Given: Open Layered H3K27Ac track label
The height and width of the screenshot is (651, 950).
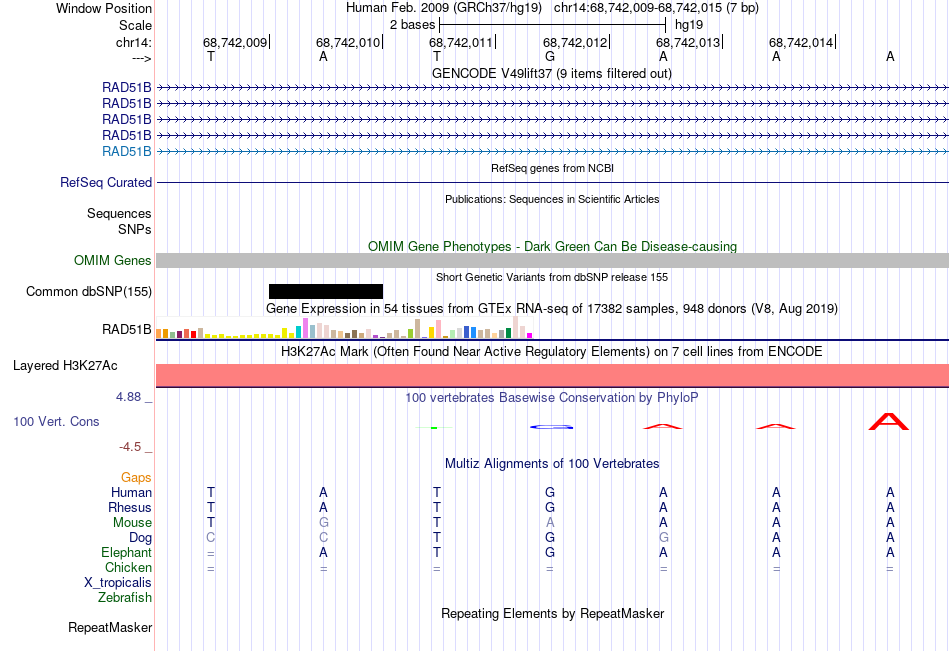Looking at the screenshot, I should [x=65, y=366].
